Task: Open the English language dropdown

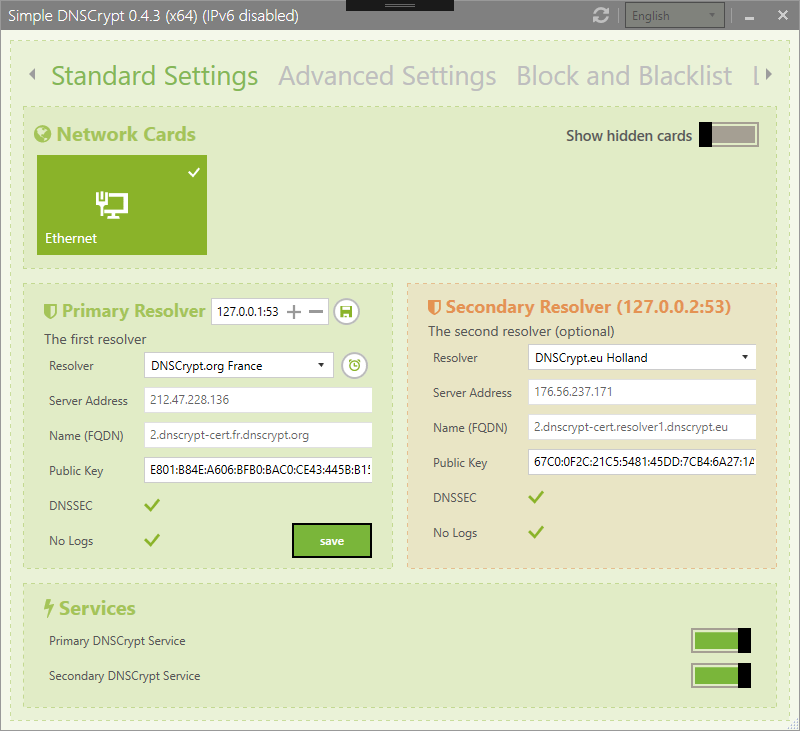Action: 674,15
